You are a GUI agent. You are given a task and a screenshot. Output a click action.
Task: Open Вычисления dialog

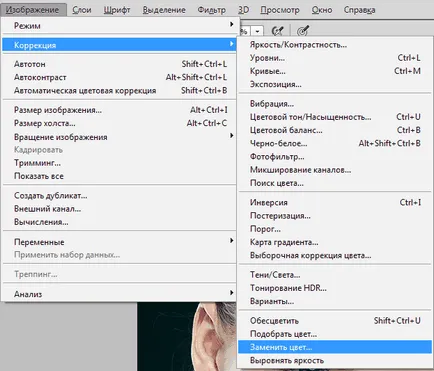click(x=119, y=222)
